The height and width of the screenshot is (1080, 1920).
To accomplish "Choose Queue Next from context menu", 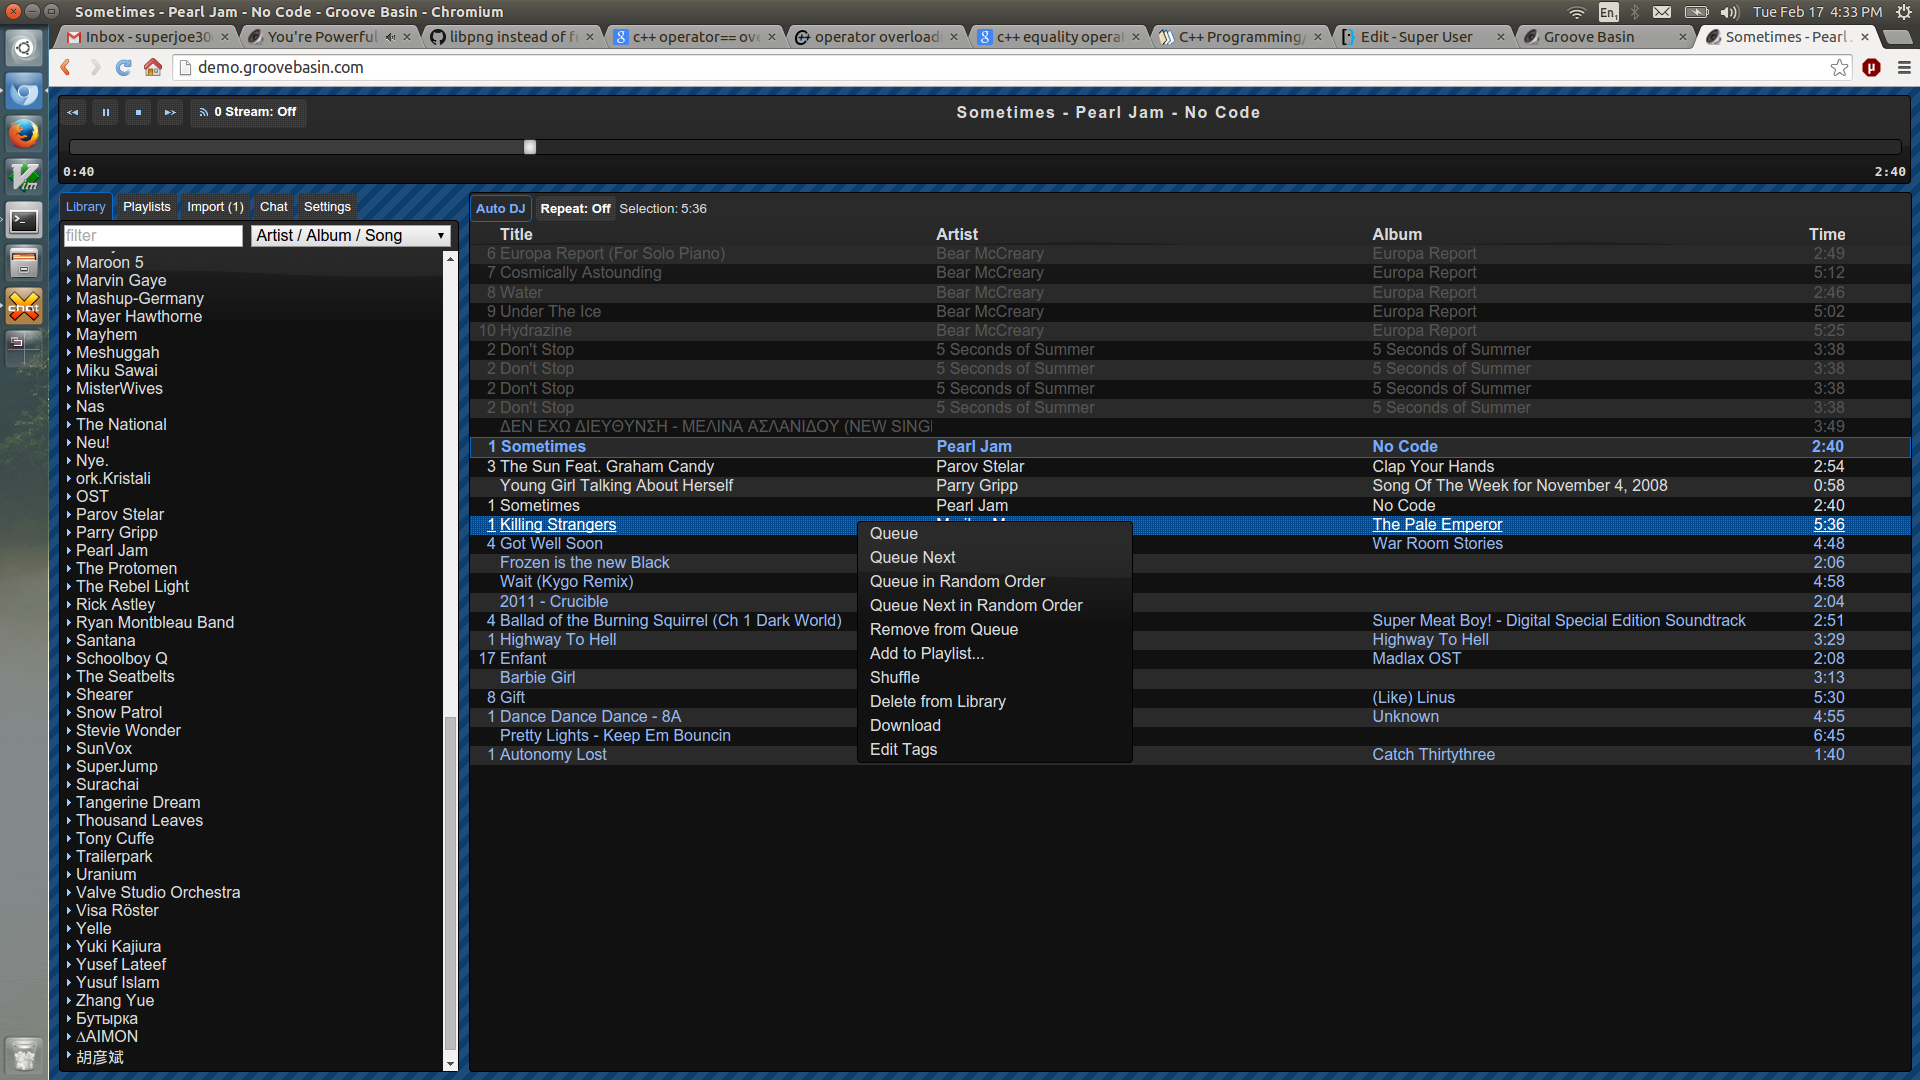I will pyautogui.click(x=995, y=558).
